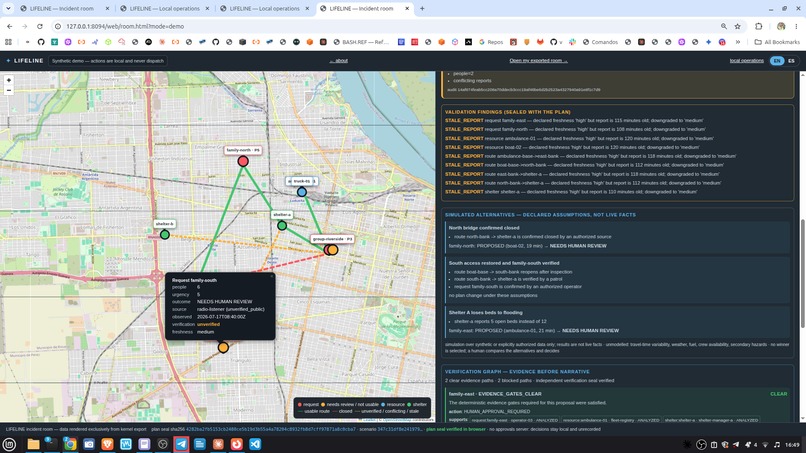Open the first GitHub bookmark icon
Screen dimensions: 806x453
[41, 42]
